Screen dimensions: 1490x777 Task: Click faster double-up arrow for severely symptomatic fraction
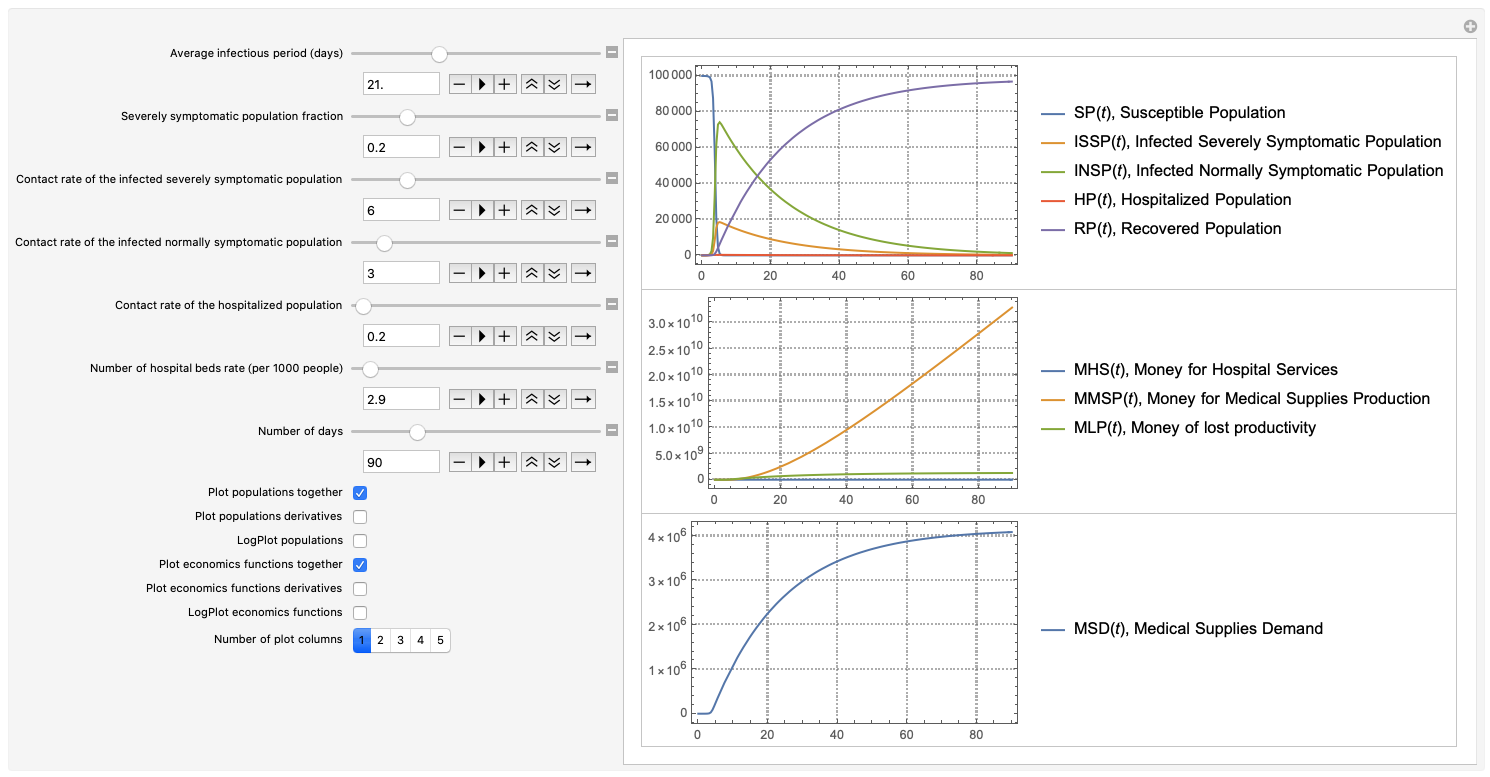(533, 148)
